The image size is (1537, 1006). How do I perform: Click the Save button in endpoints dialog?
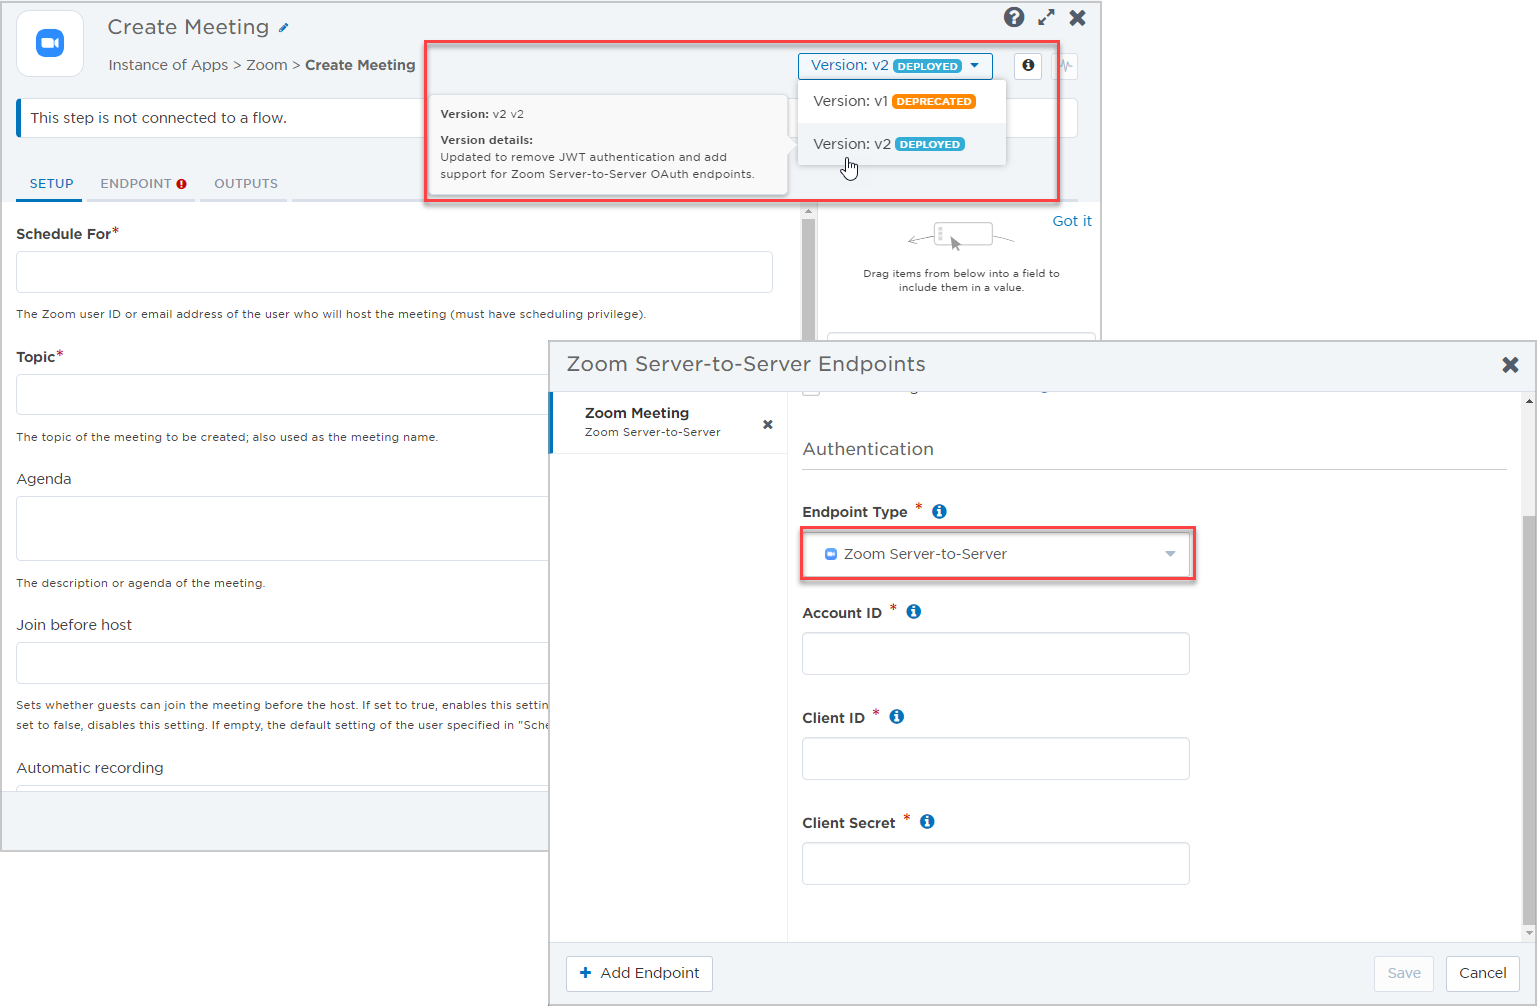(1404, 973)
